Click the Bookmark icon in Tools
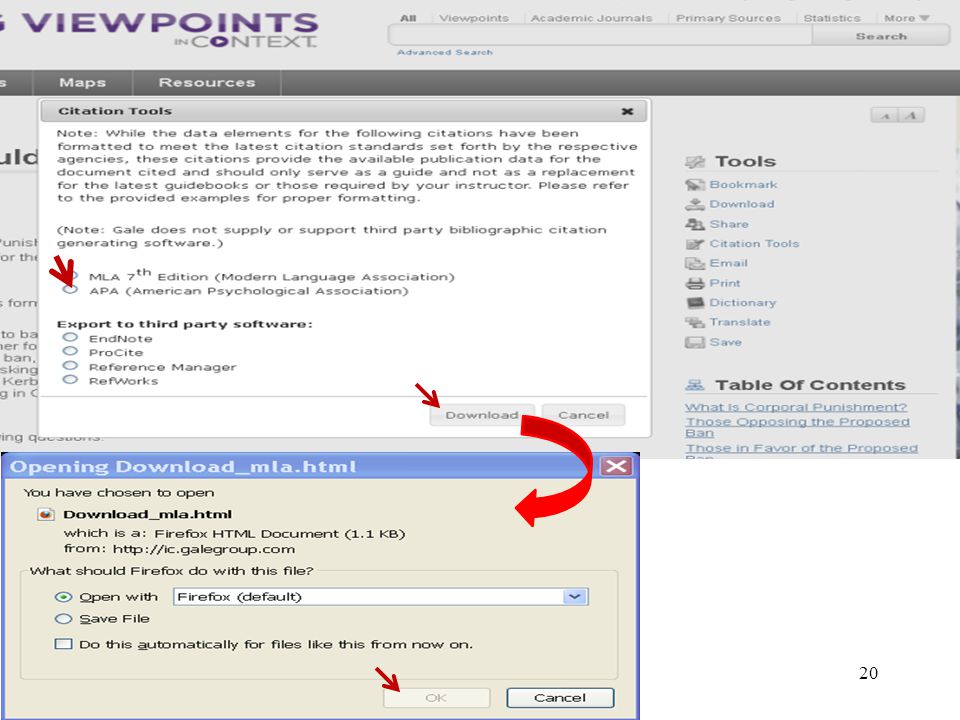This screenshot has width=960, height=720. 695,184
